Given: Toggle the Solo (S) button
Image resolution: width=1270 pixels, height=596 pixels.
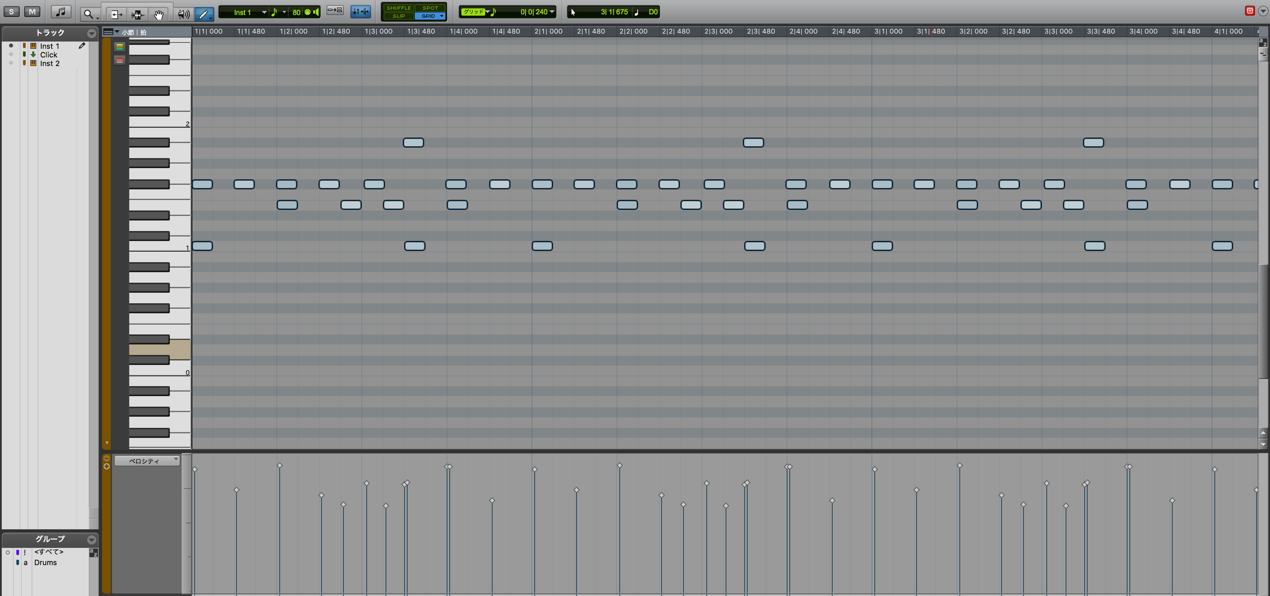Looking at the screenshot, I should [12, 12].
